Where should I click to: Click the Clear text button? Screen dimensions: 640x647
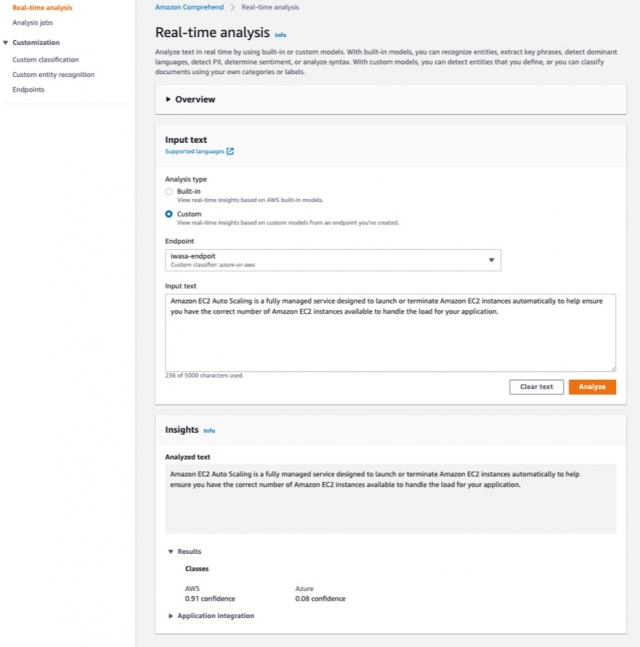536,387
